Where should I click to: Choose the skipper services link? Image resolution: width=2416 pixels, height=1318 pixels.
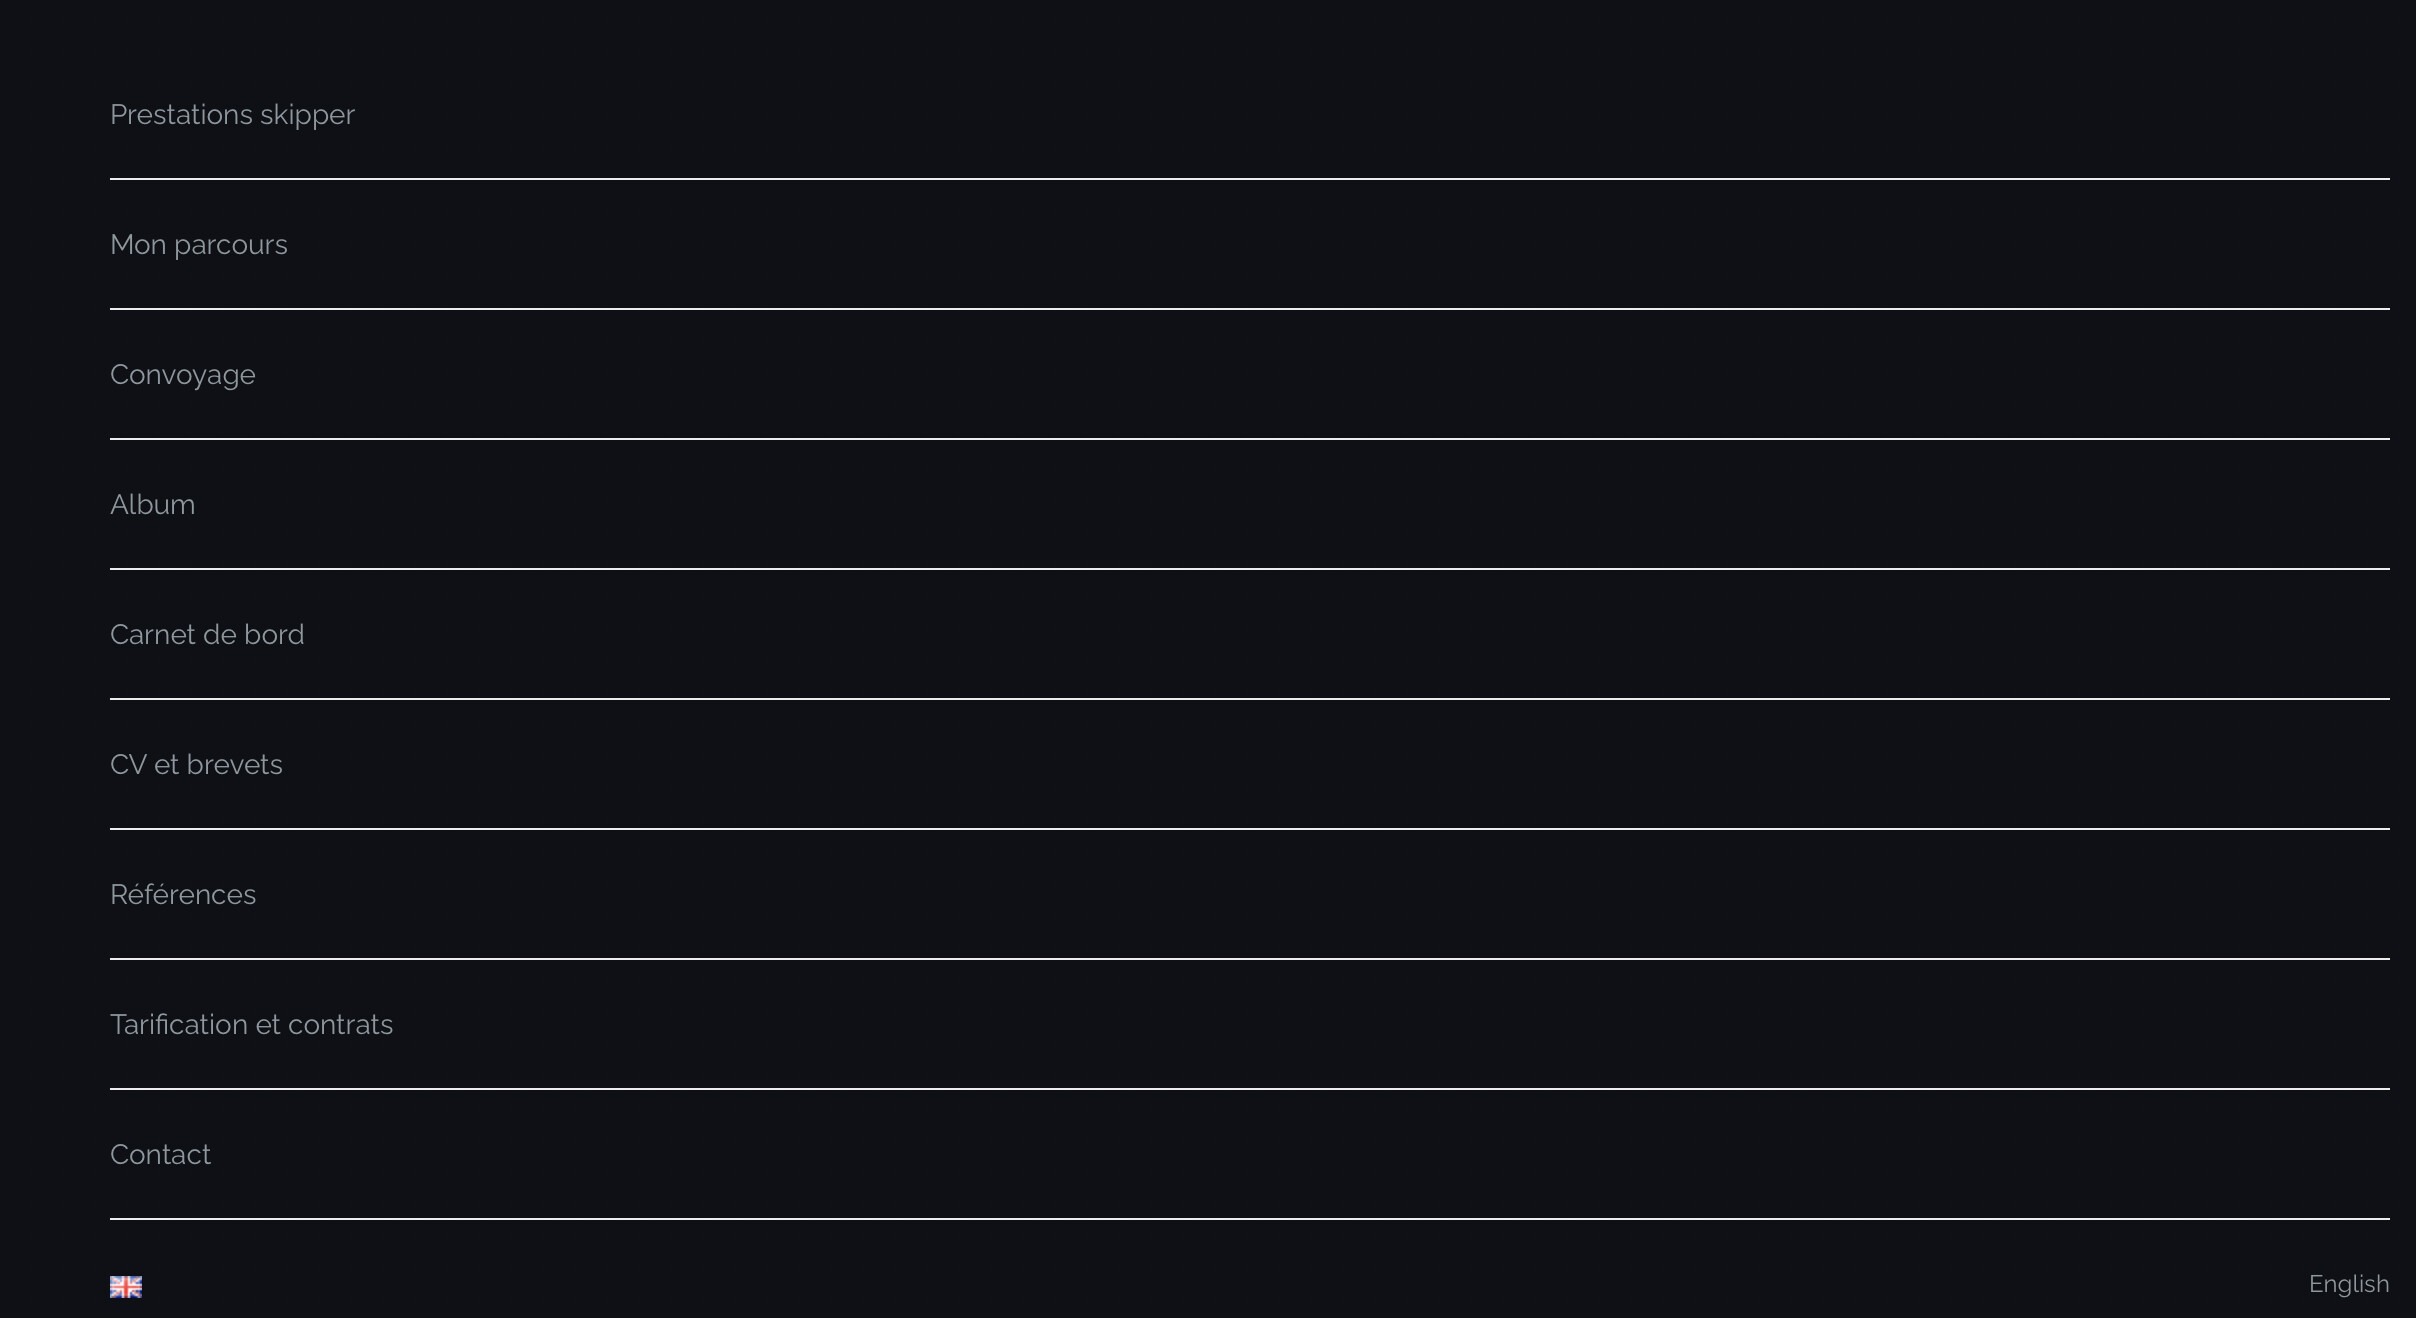[232, 115]
